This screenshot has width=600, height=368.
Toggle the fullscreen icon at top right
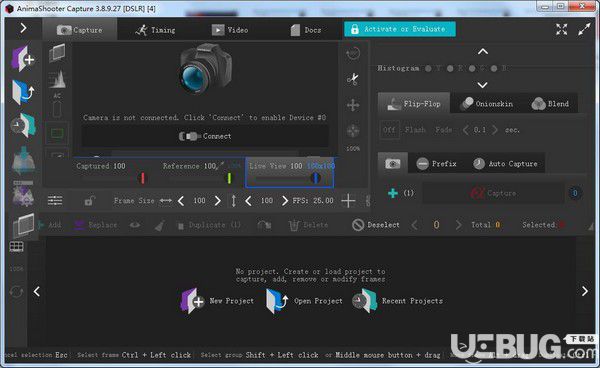click(562, 29)
